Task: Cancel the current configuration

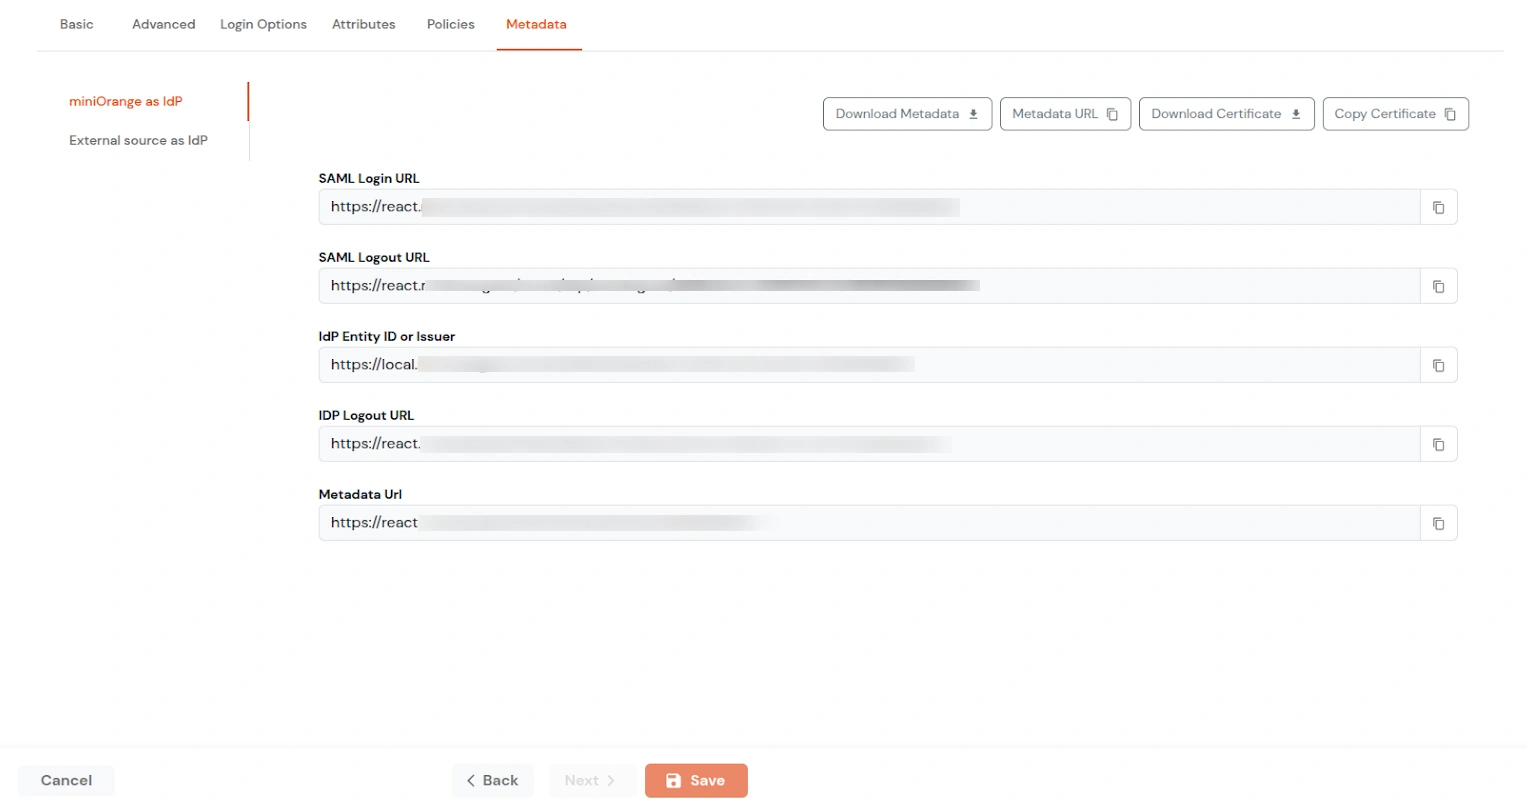Action: click(65, 780)
